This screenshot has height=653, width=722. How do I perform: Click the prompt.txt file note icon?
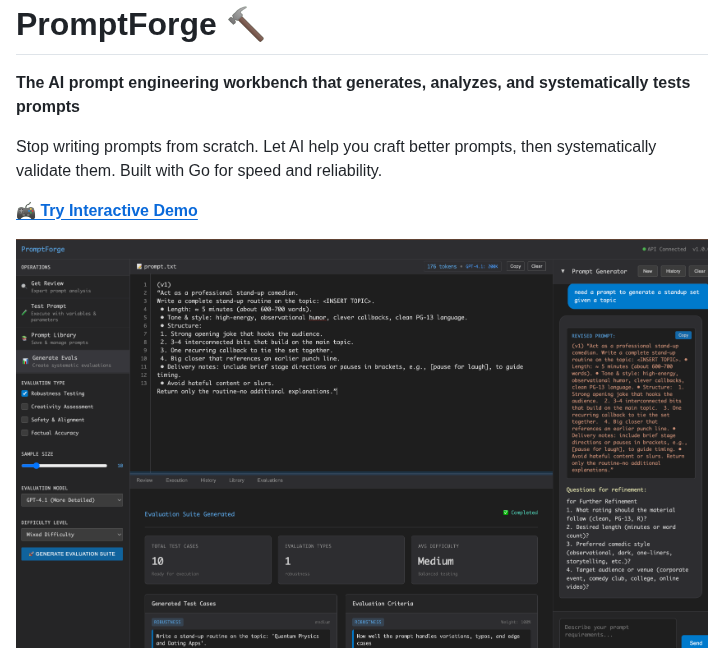pyautogui.click(x=139, y=267)
